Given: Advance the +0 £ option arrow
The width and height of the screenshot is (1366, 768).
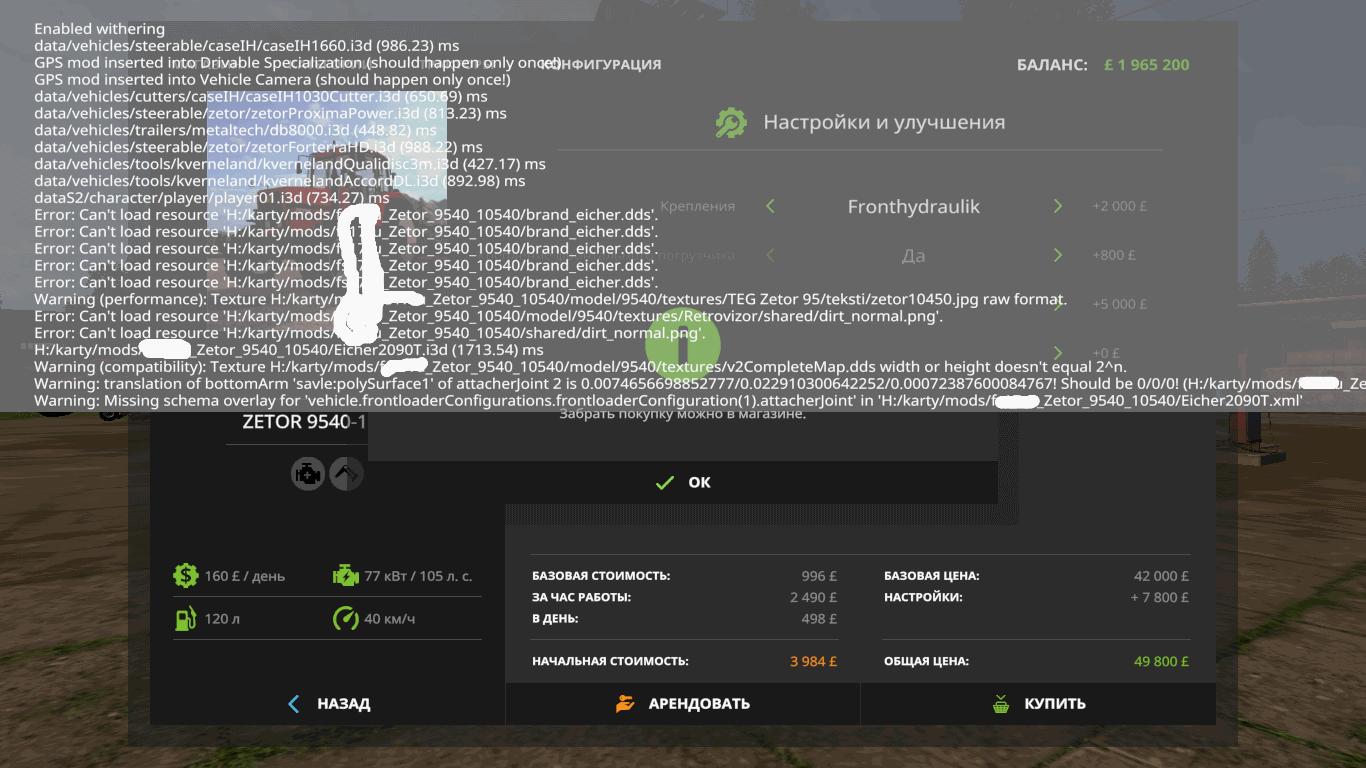Looking at the screenshot, I should click(1058, 352).
